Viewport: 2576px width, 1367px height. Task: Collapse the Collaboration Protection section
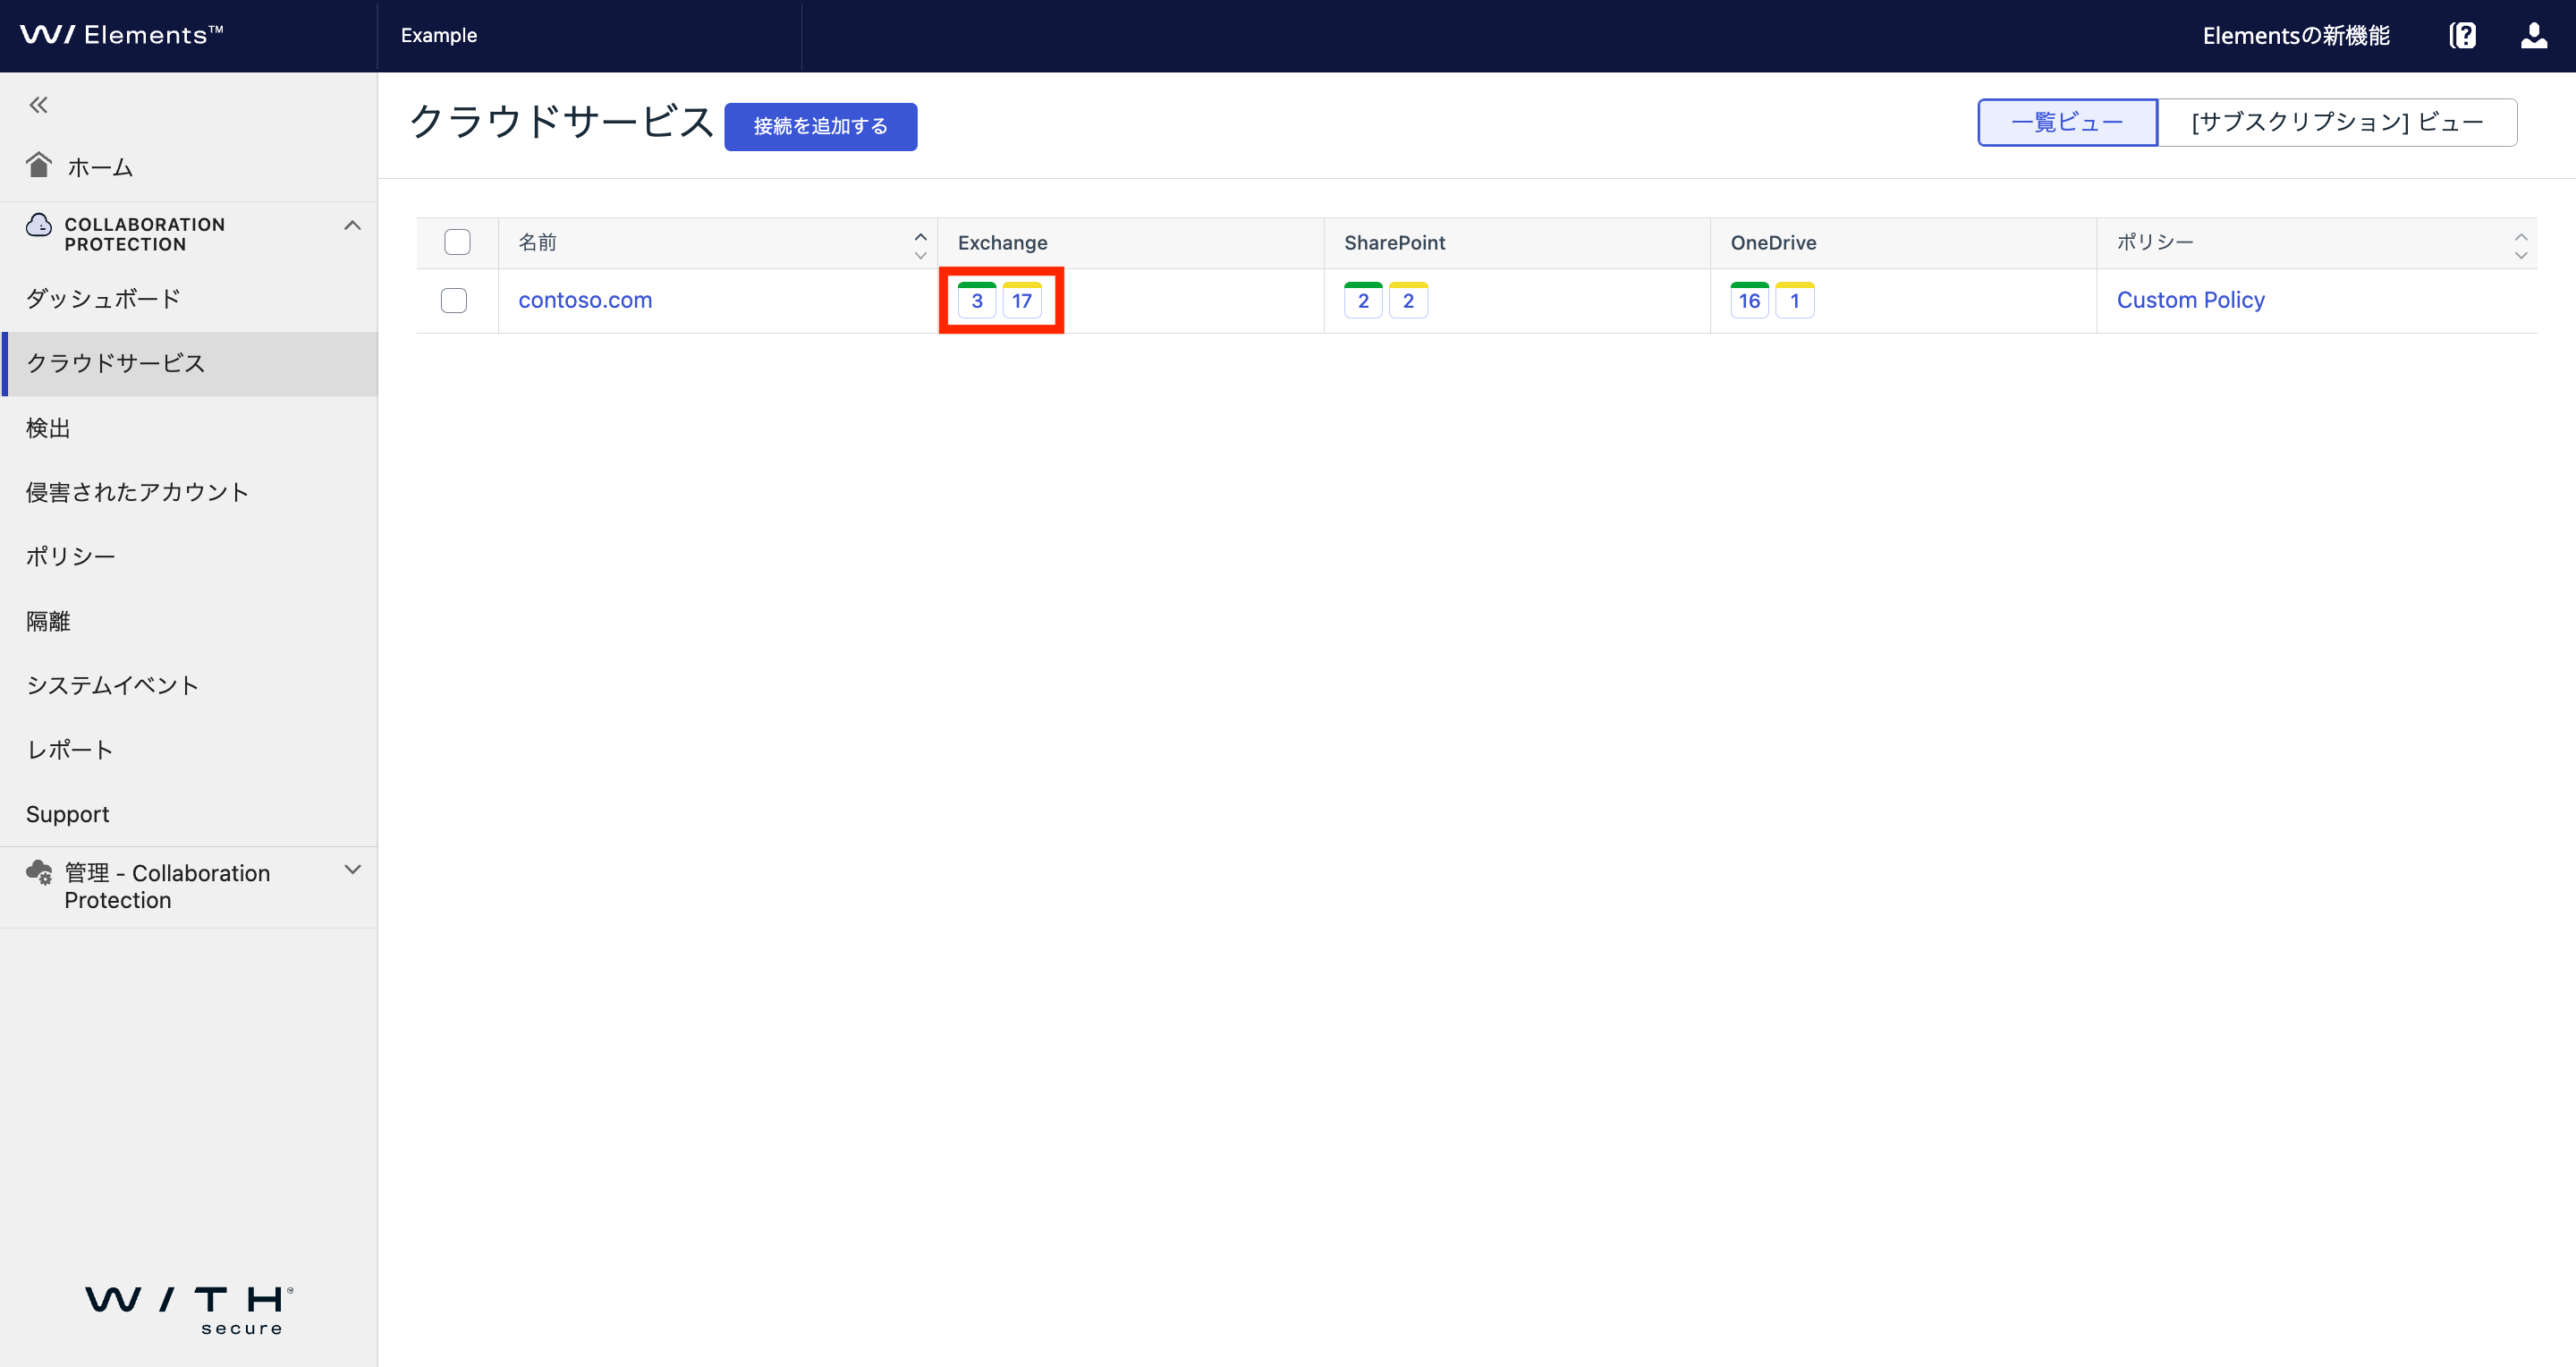tap(352, 226)
